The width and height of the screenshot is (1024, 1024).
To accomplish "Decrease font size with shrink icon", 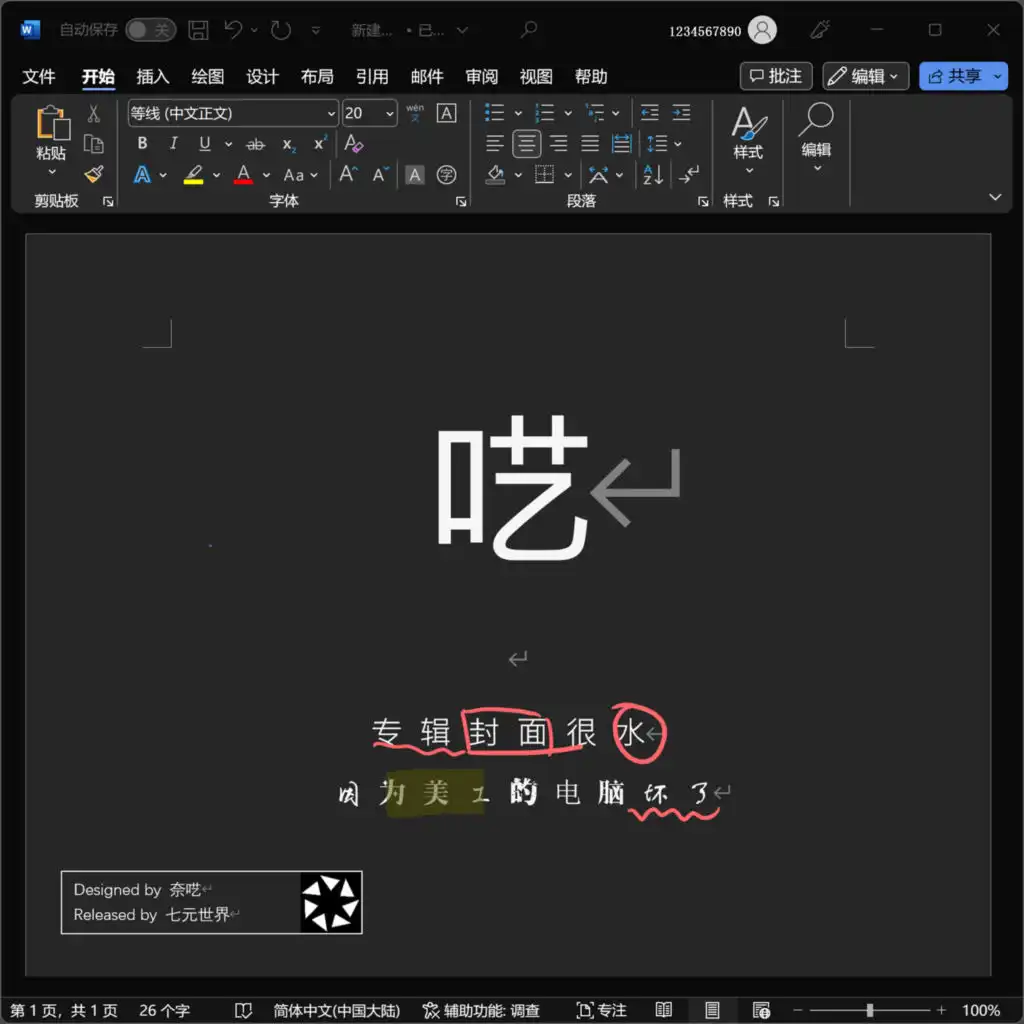I will coord(380,174).
